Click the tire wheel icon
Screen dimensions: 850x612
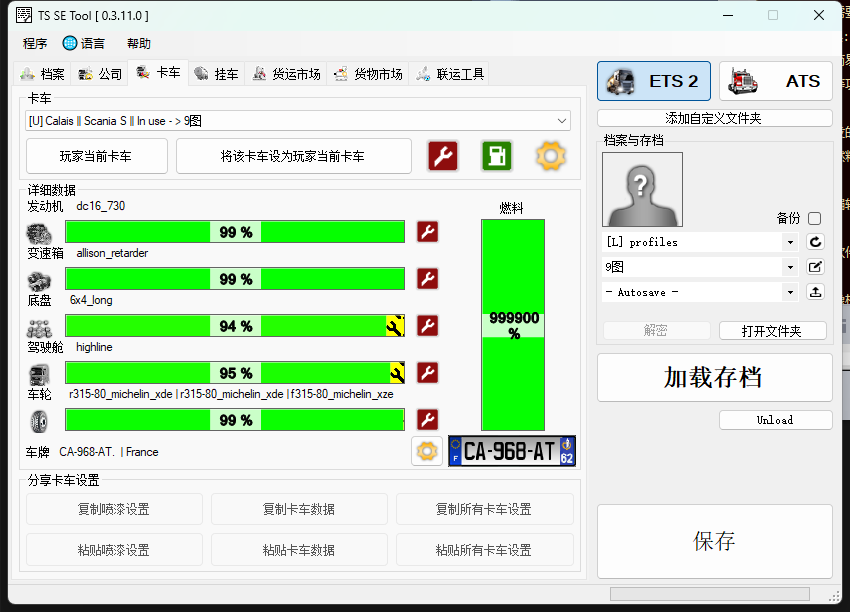pos(38,422)
